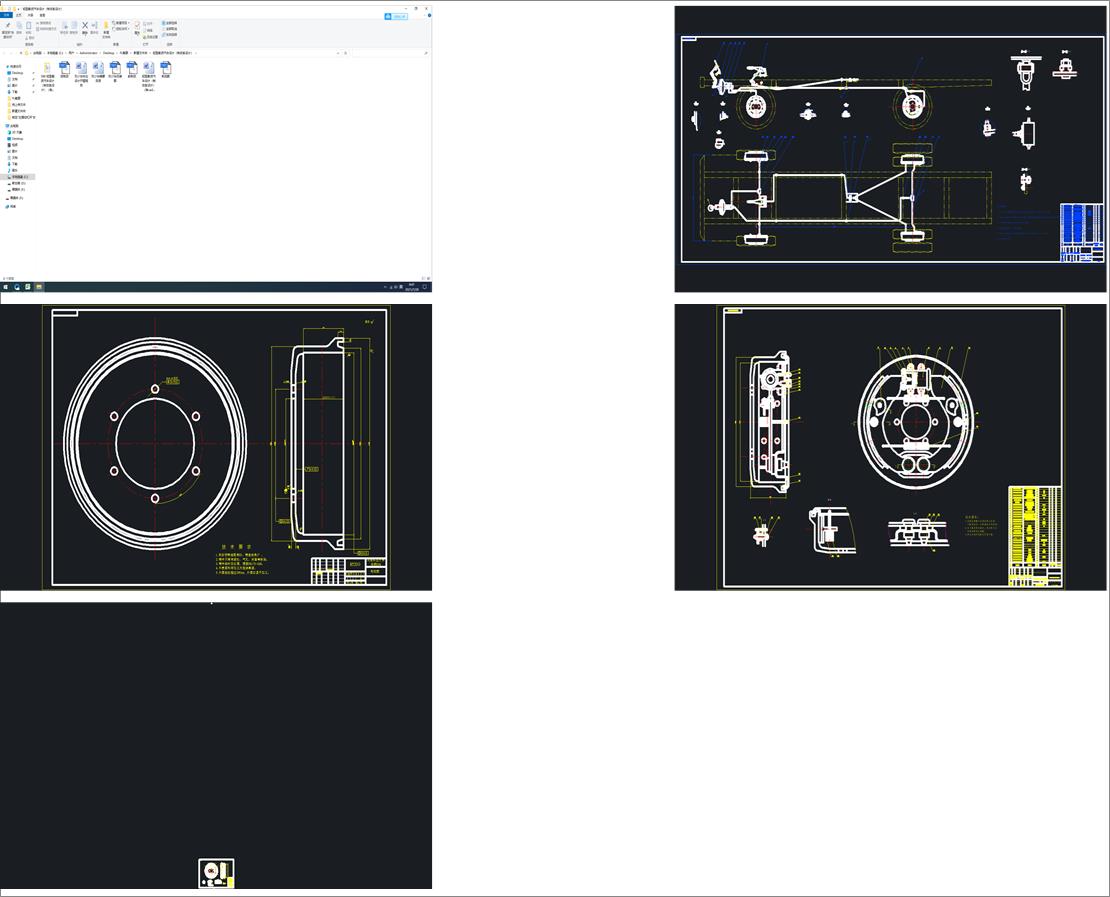Click the Desktop breadcrumb in address bar
This screenshot has width=1110, height=897.
(x=108, y=53)
